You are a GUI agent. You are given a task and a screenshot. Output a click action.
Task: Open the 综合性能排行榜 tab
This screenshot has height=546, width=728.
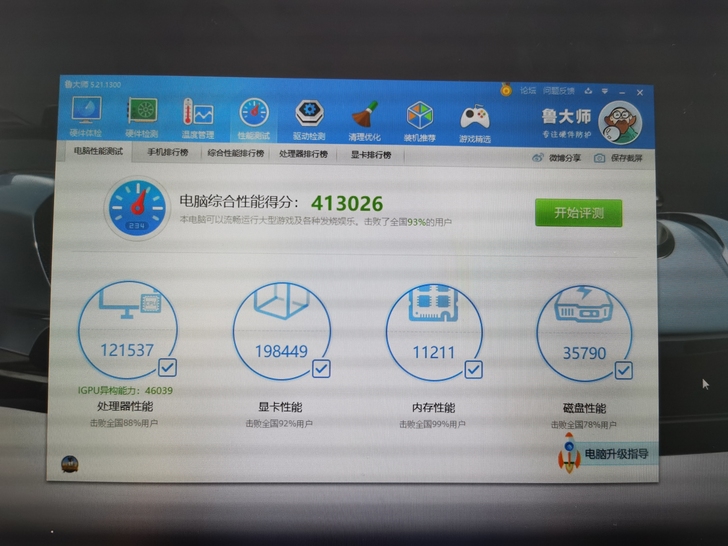point(236,153)
